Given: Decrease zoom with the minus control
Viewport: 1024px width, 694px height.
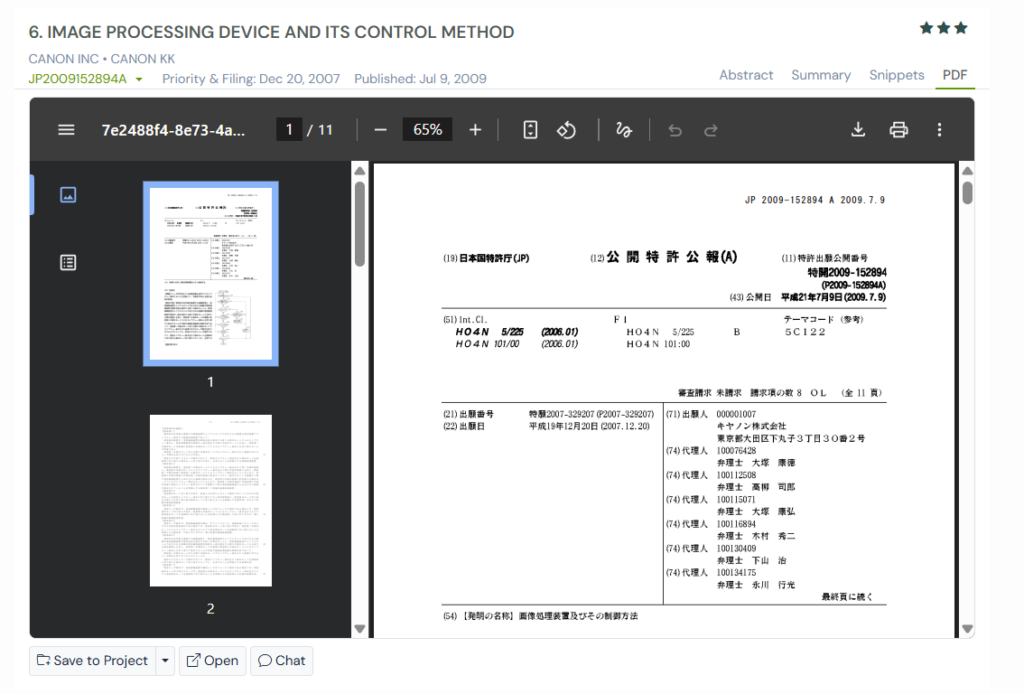Looking at the screenshot, I should click(380, 129).
